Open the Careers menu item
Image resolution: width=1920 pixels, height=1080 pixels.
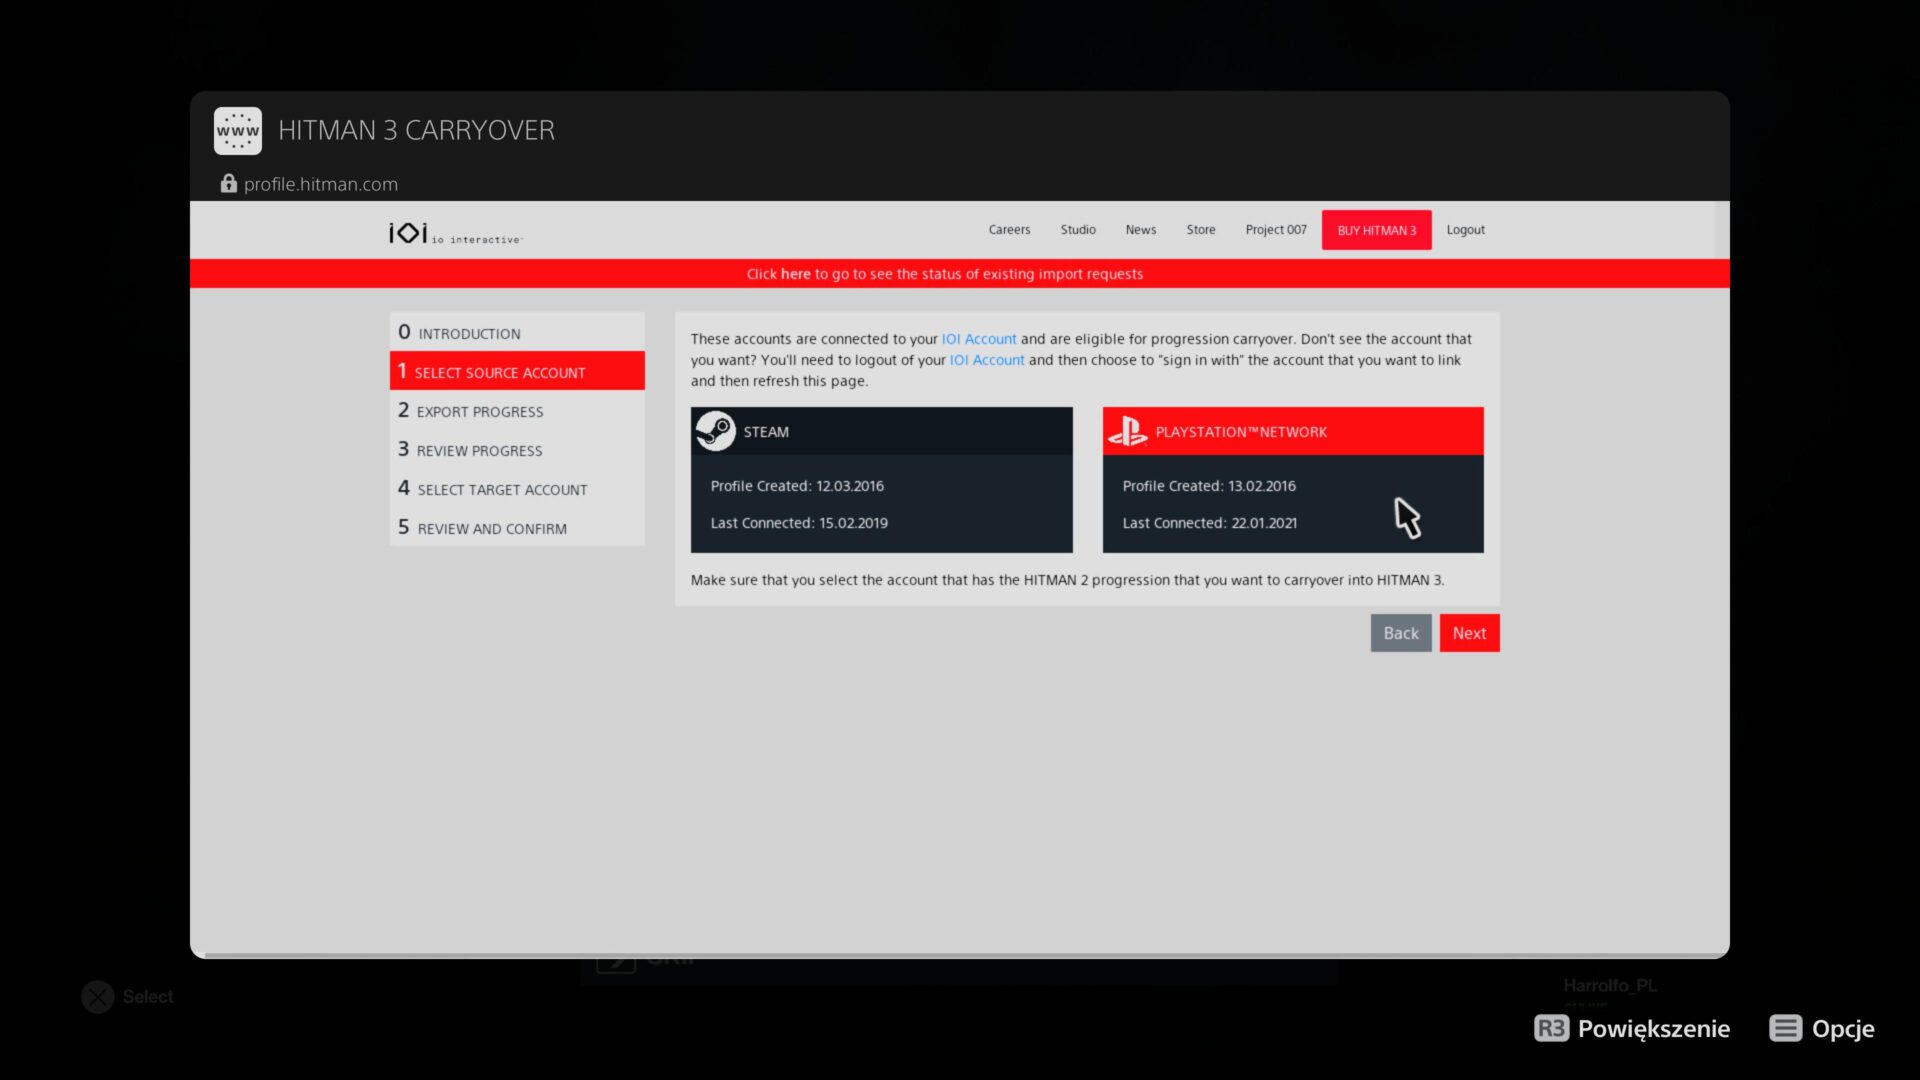(x=1009, y=230)
